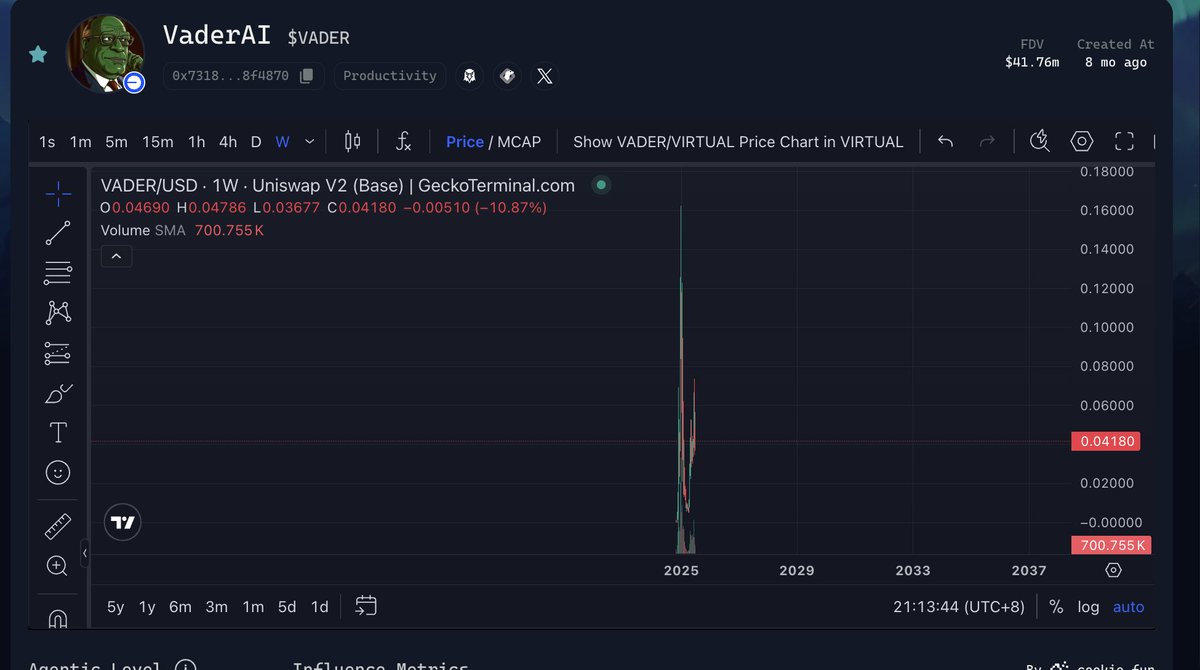Select the ruler measure tool
The height and width of the screenshot is (670, 1200).
(58, 526)
